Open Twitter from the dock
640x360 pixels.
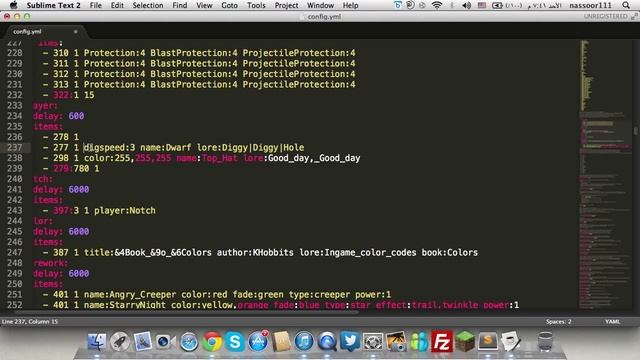point(350,341)
